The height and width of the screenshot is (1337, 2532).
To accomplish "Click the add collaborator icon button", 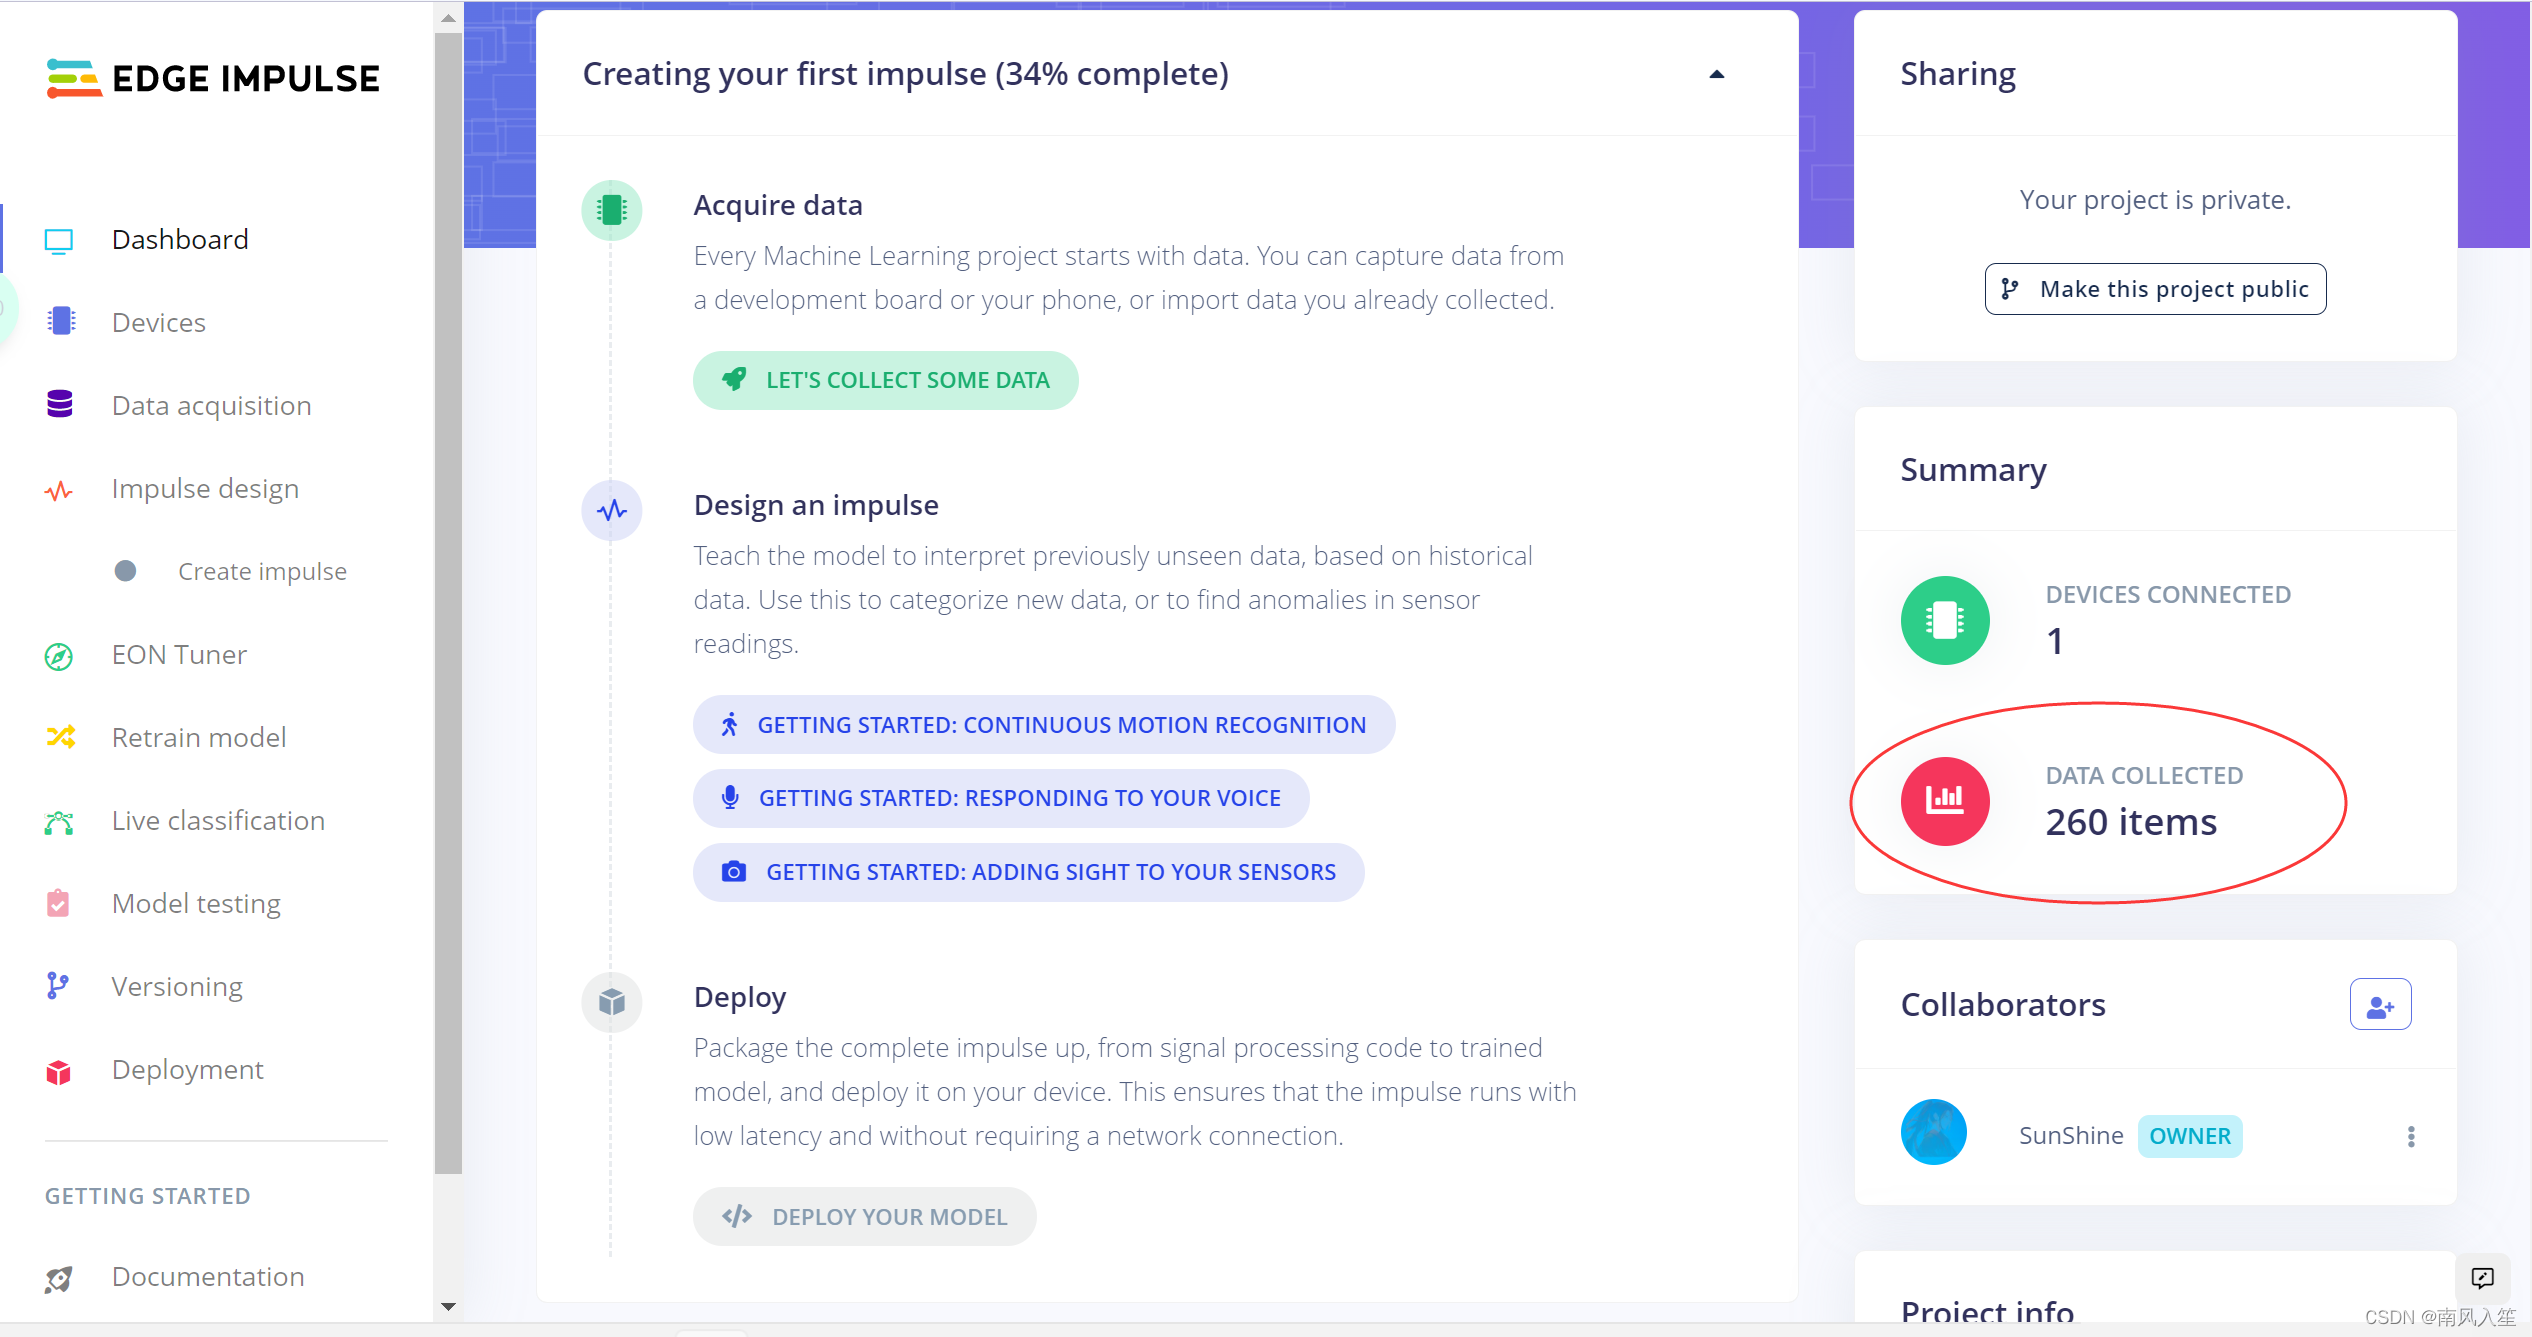I will pyautogui.click(x=2379, y=1005).
